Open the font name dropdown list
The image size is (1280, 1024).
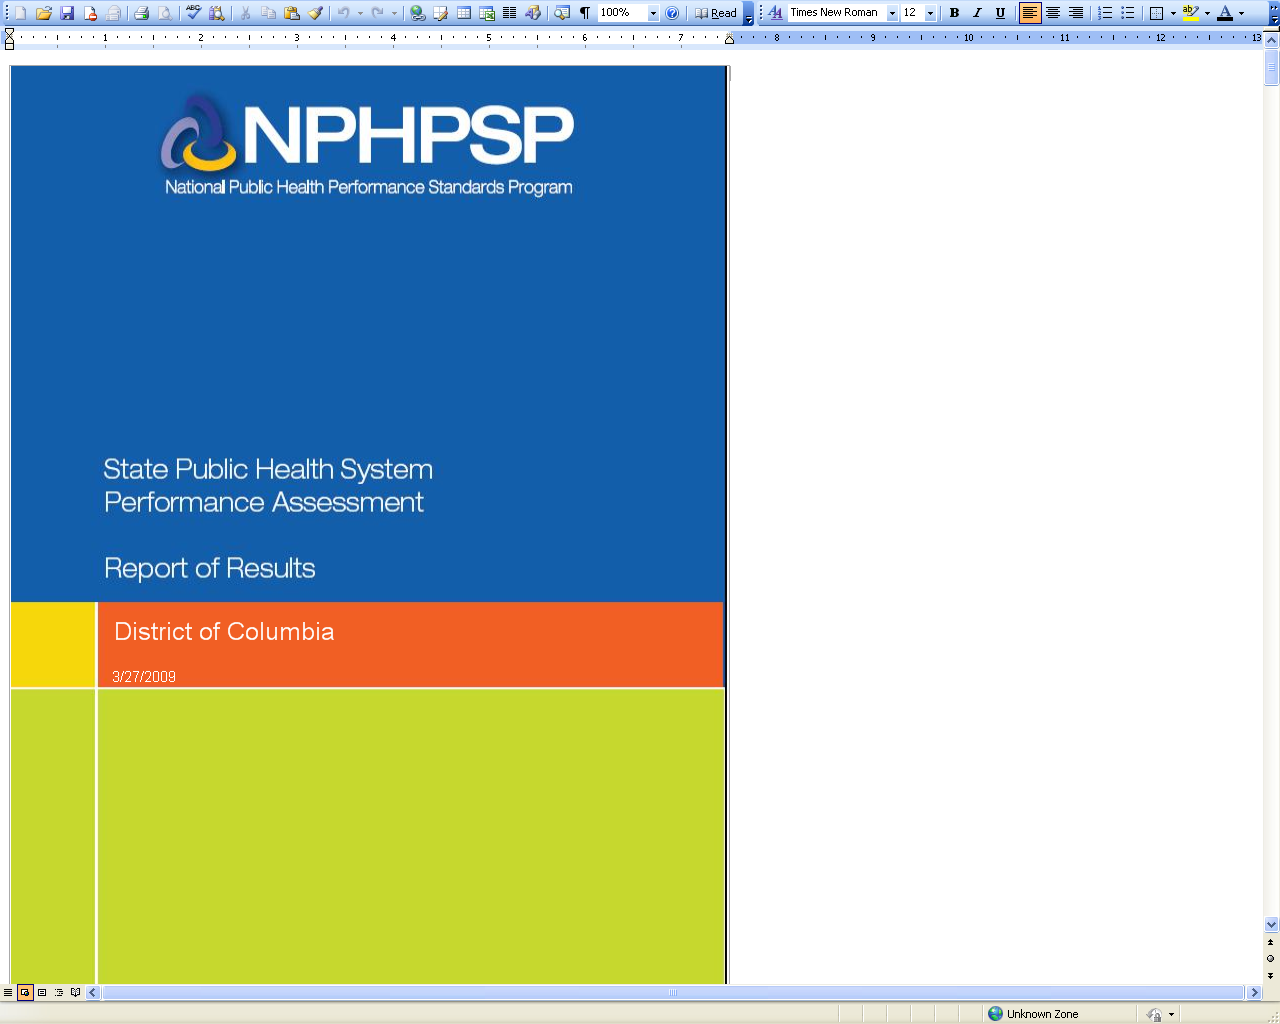(892, 13)
